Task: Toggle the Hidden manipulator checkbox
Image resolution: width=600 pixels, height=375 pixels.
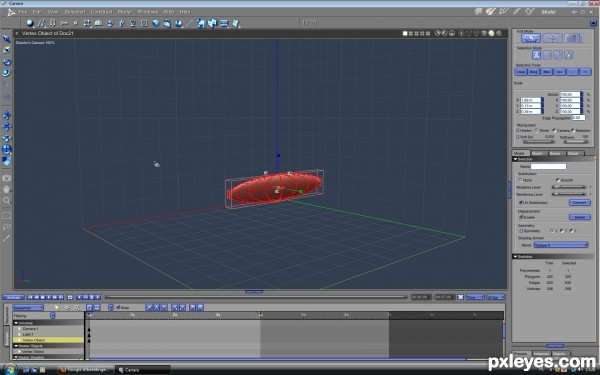Action: [x=518, y=130]
